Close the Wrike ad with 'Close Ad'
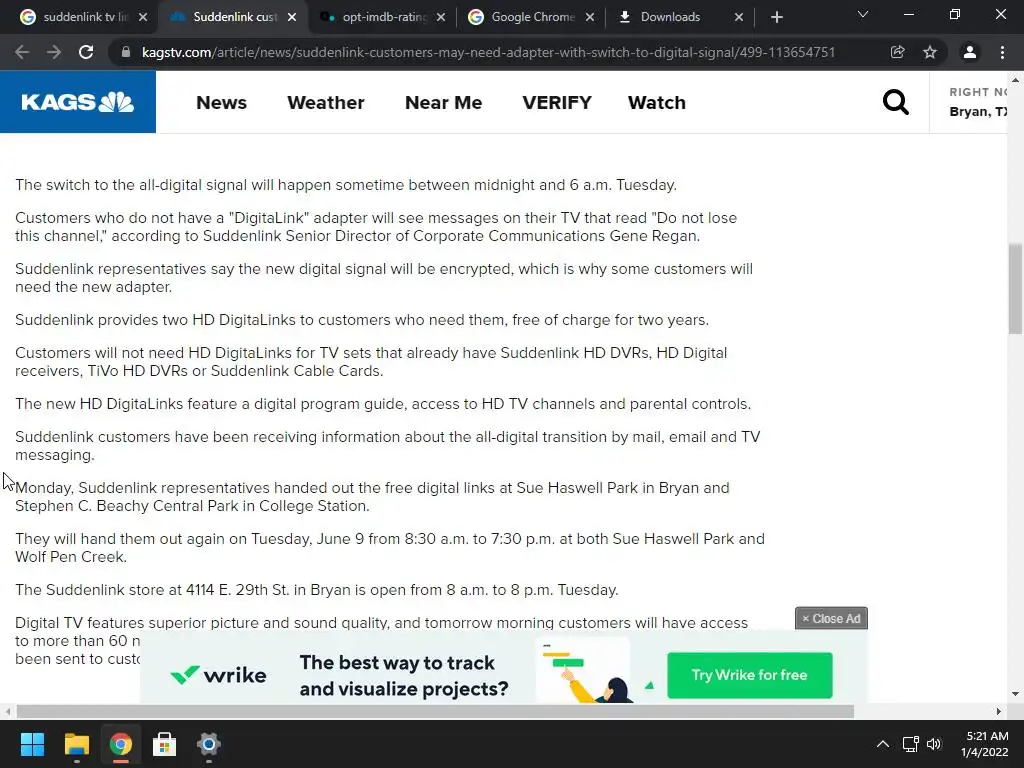The image size is (1024, 768). 831,618
